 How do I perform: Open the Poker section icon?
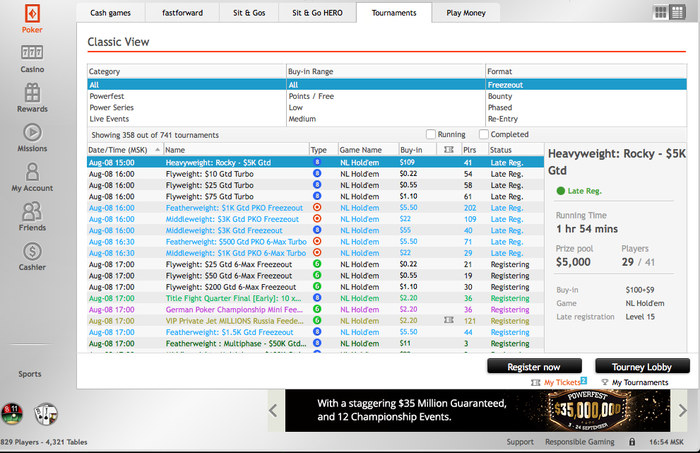(x=32, y=14)
